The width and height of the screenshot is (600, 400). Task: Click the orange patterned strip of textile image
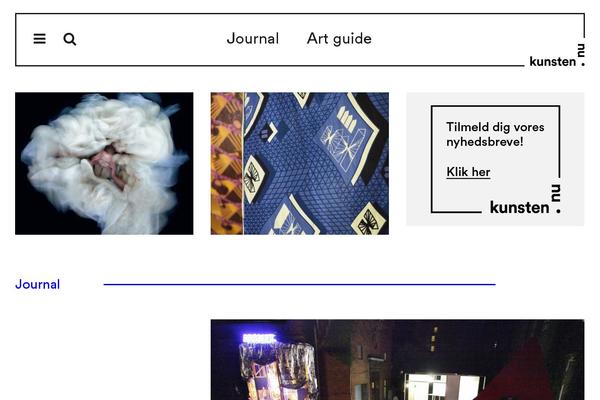coord(227,163)
